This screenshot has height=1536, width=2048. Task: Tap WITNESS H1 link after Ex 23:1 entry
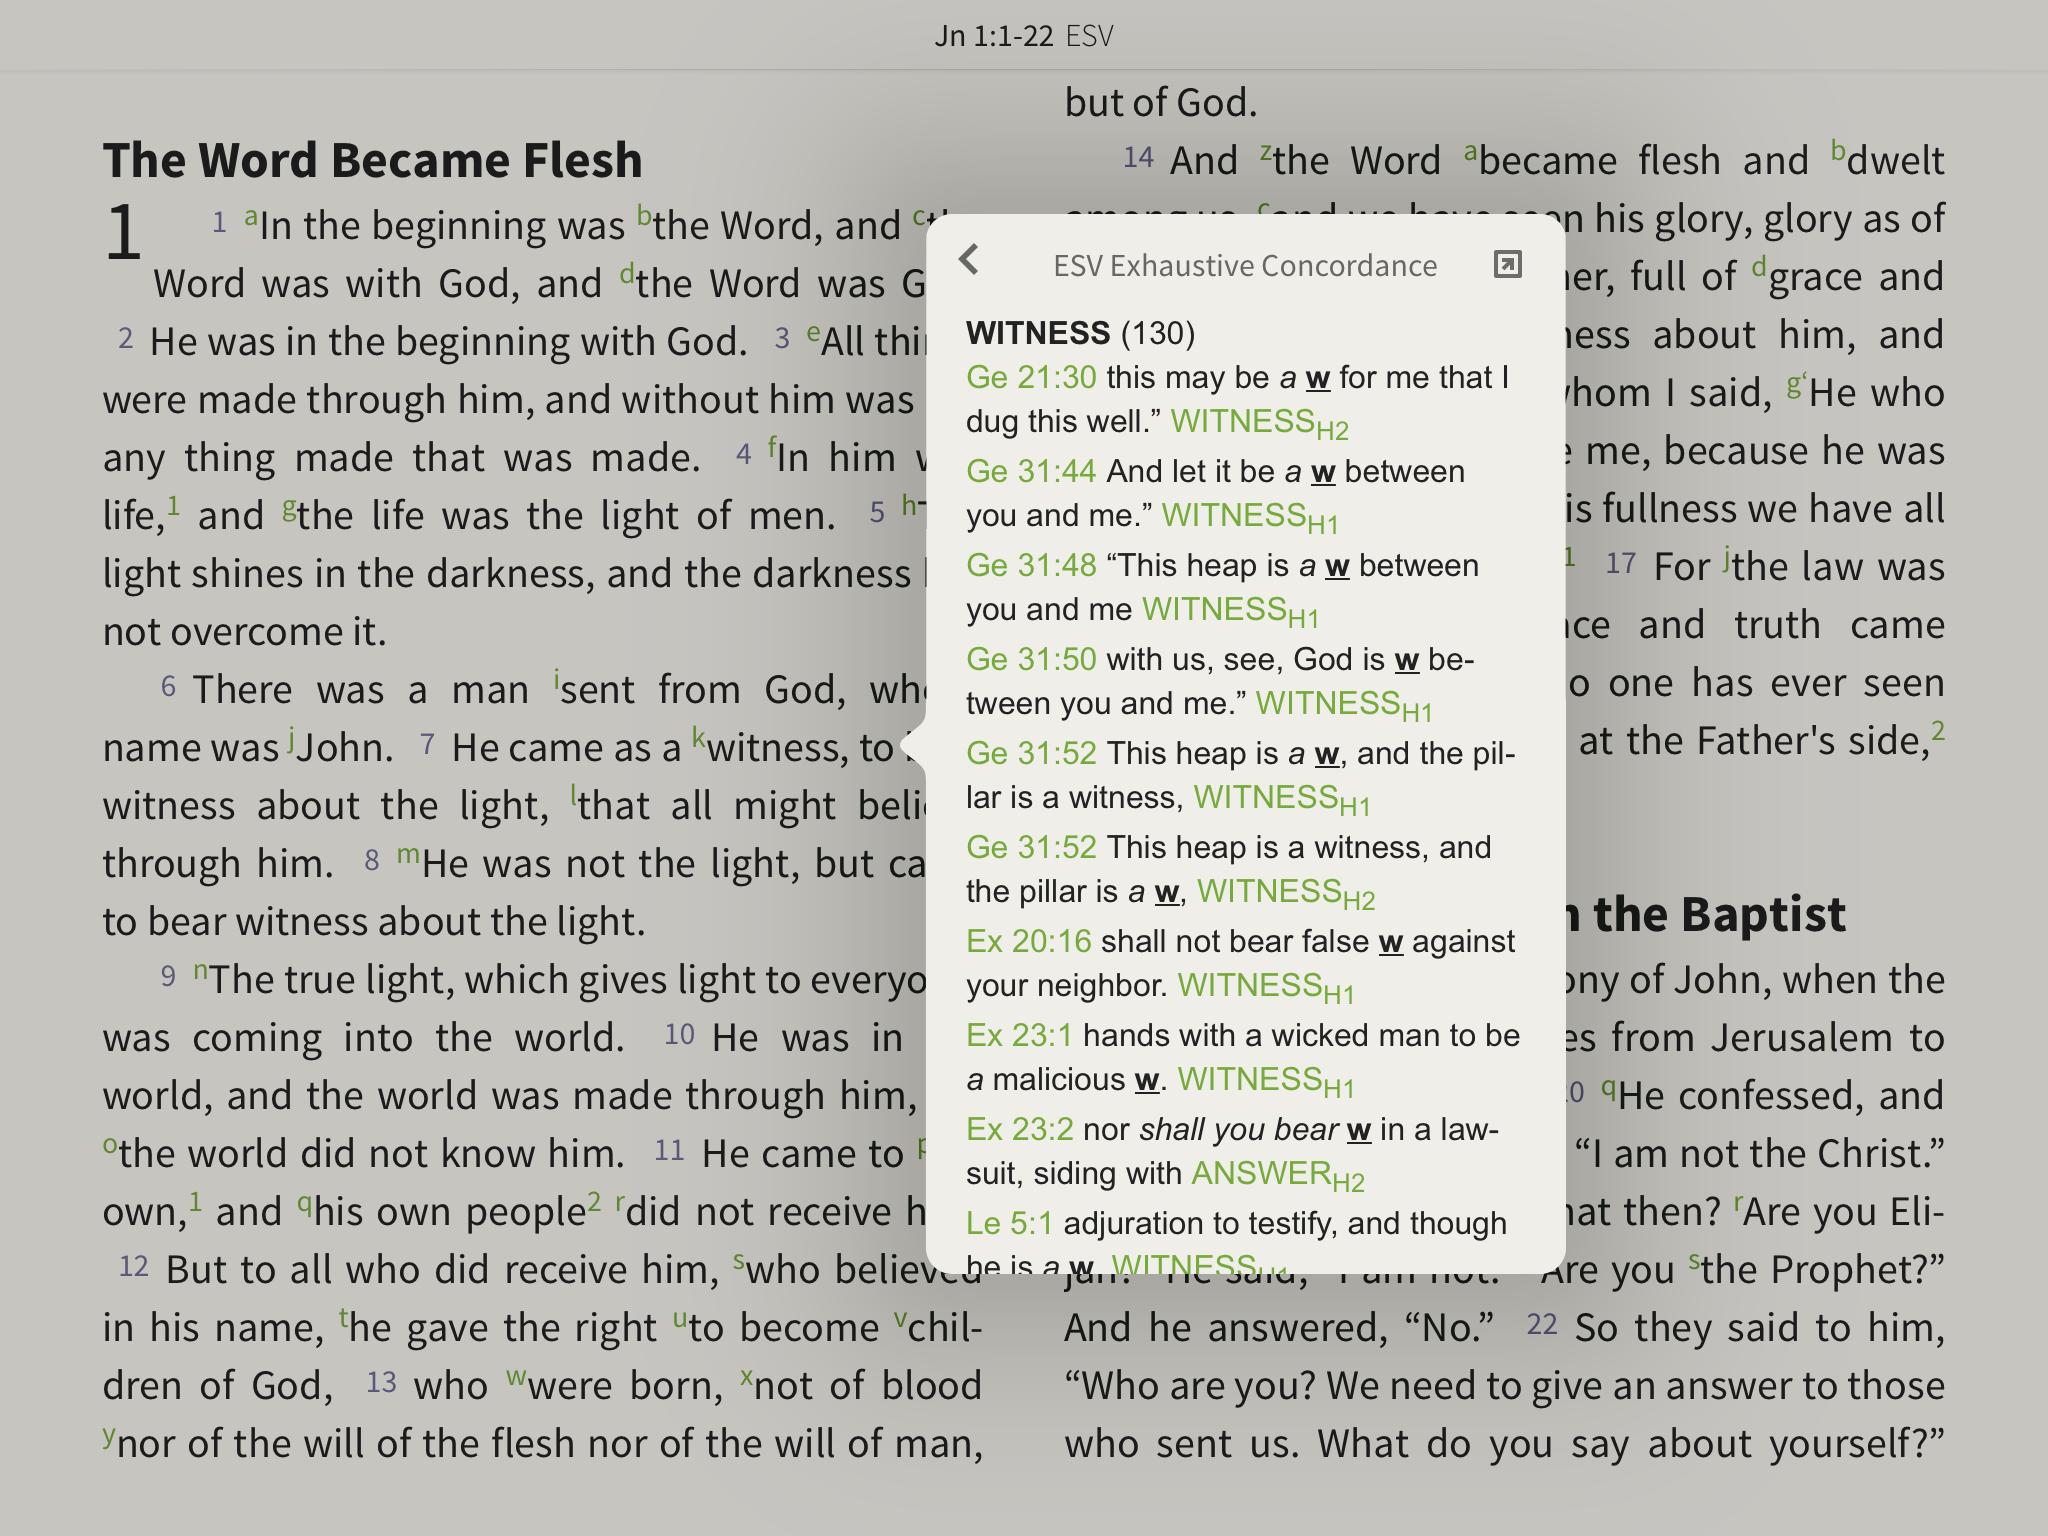tap(1266, 1081)
